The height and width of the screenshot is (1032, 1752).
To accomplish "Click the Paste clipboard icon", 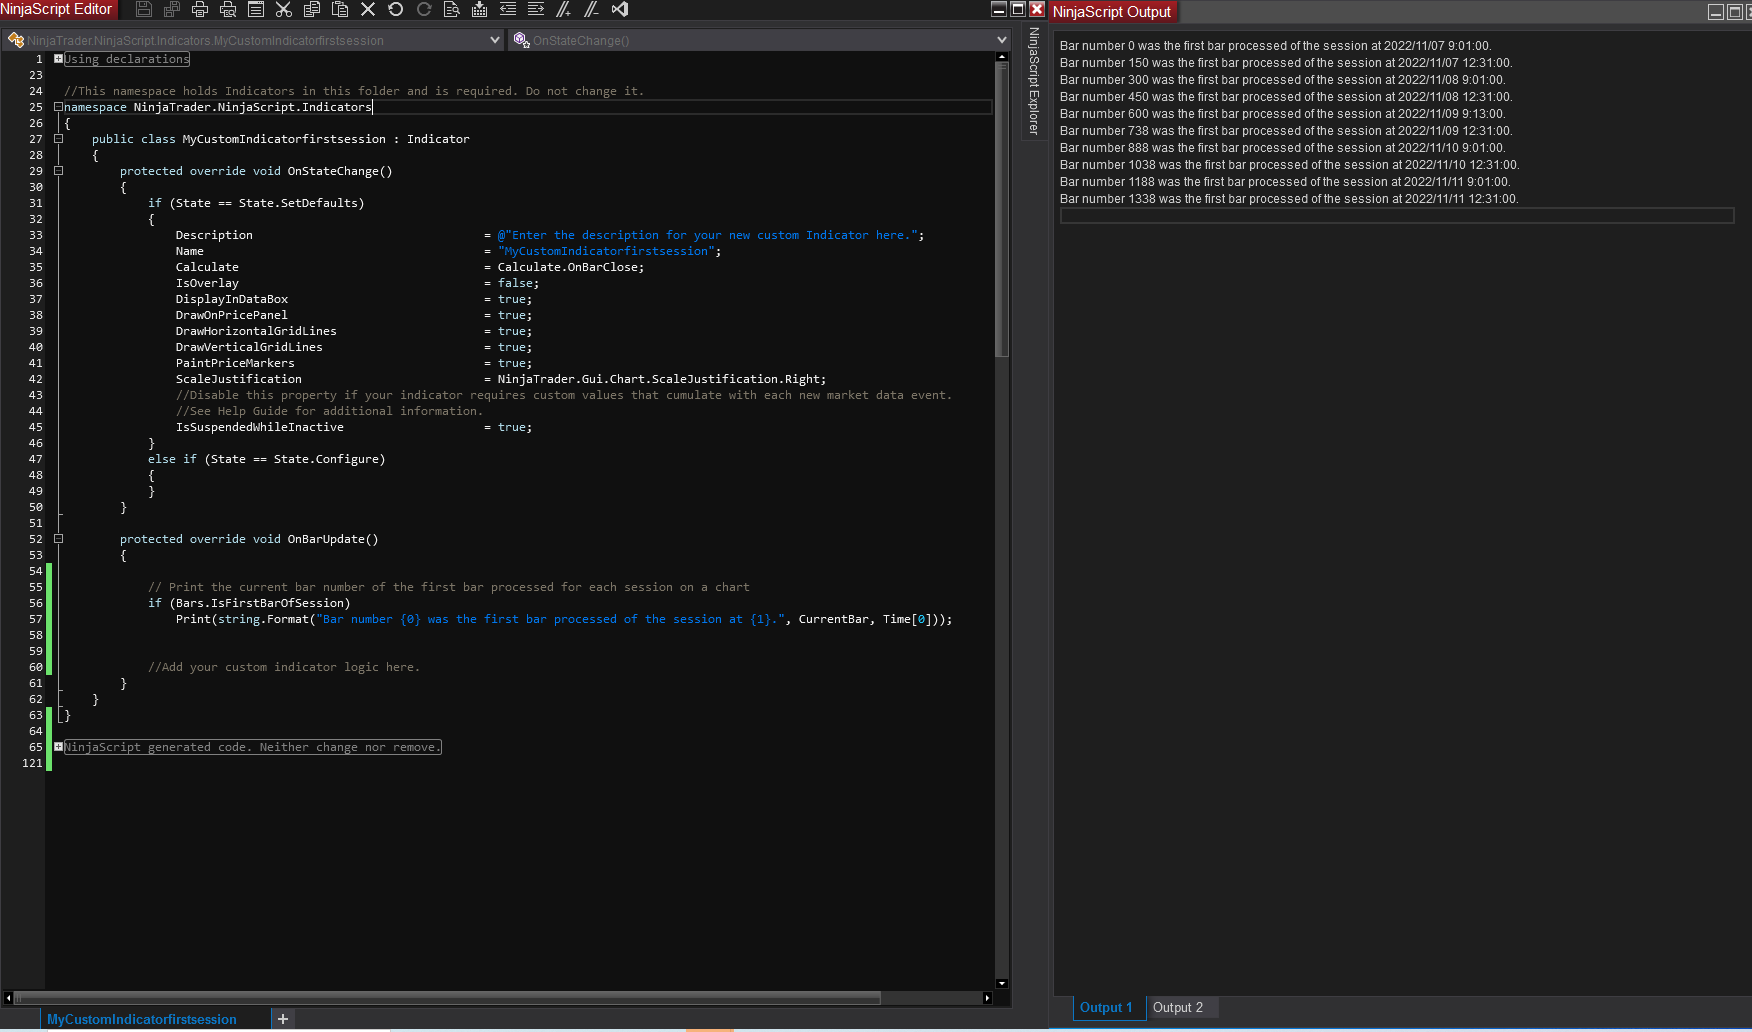I will [339, 9].
